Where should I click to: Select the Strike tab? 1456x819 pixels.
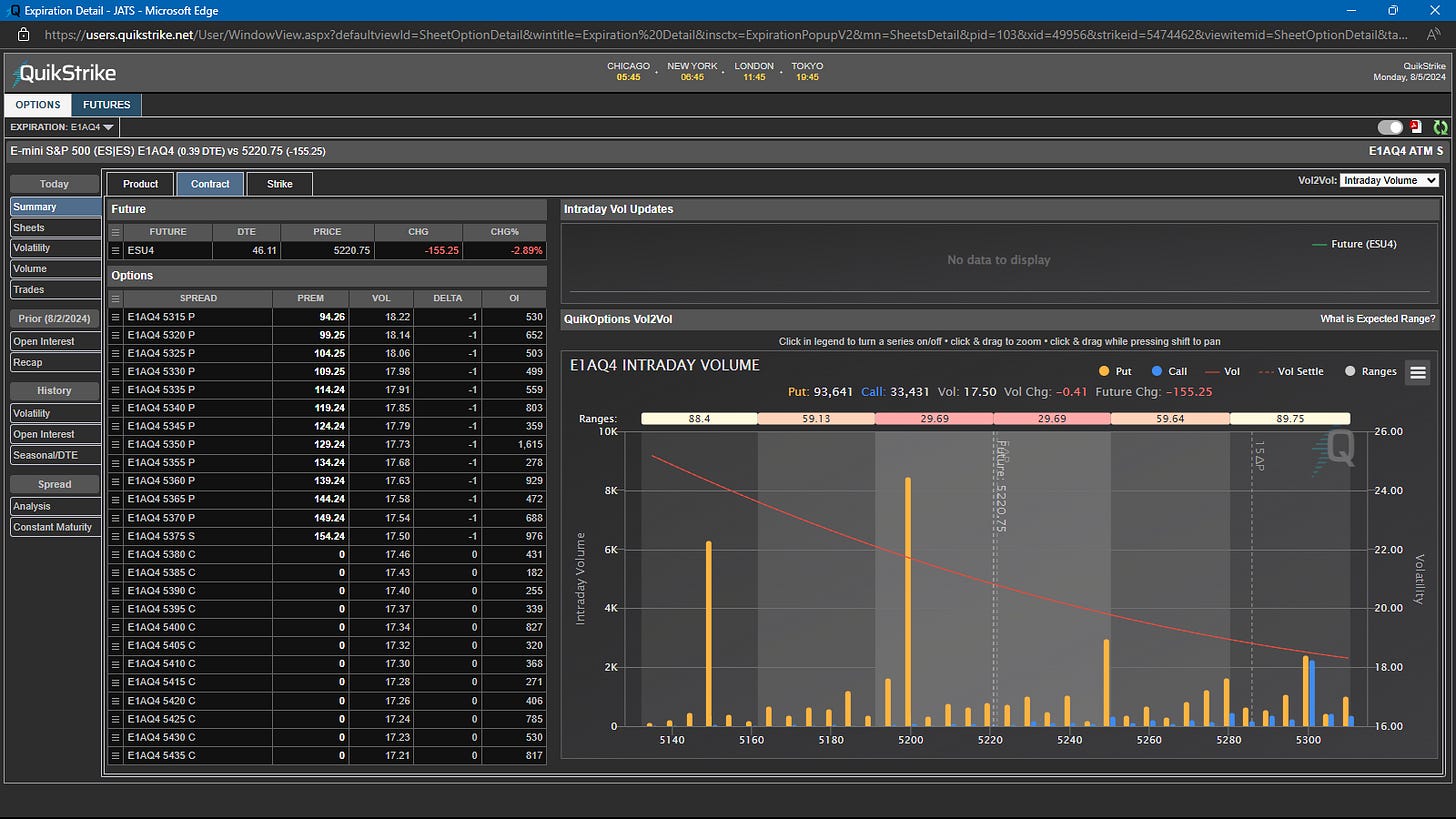[x=280, y=184]
